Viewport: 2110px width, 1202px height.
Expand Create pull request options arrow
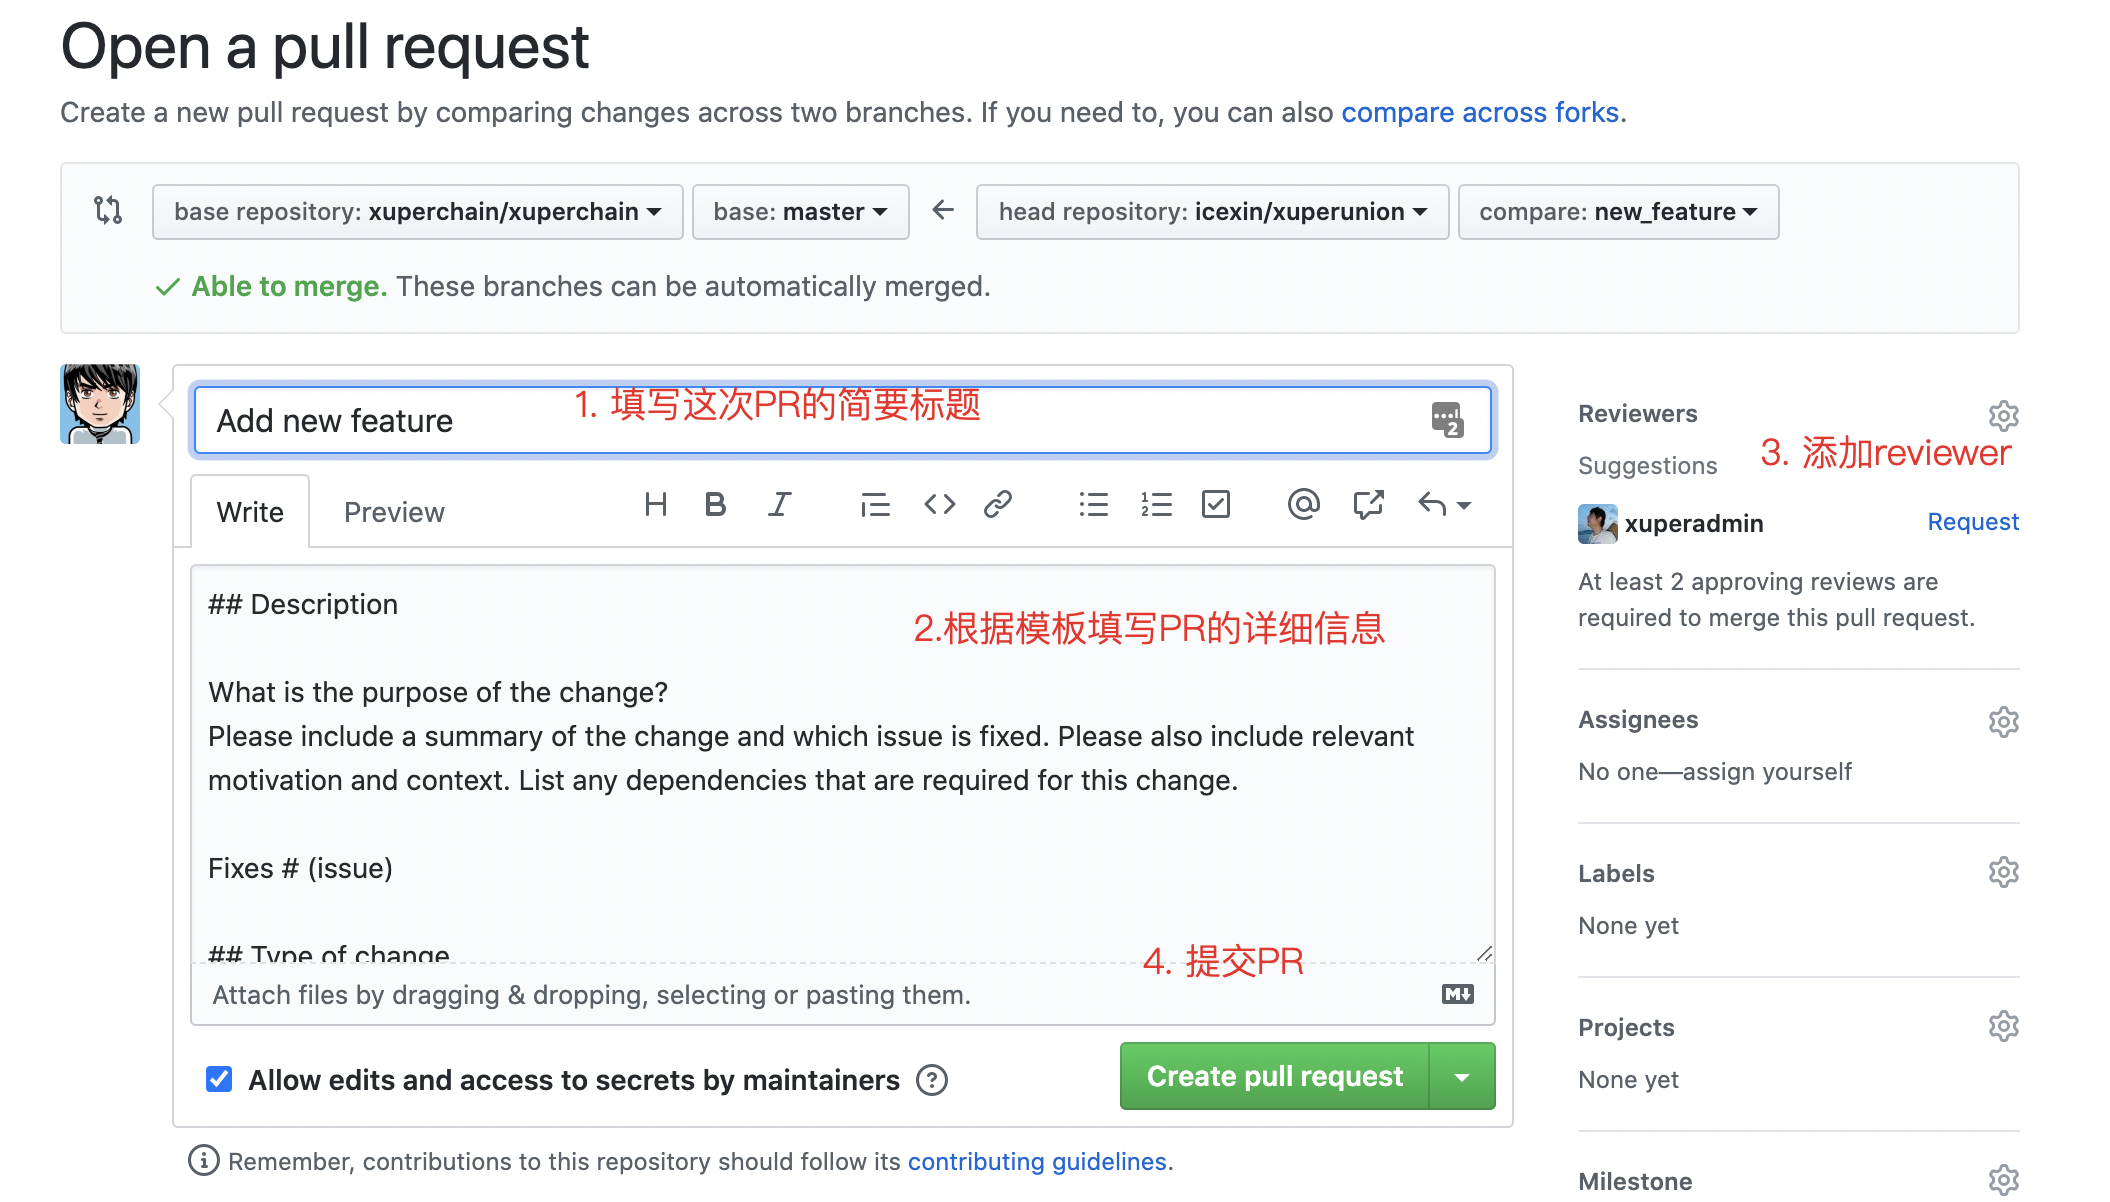pos(1462,1077)
